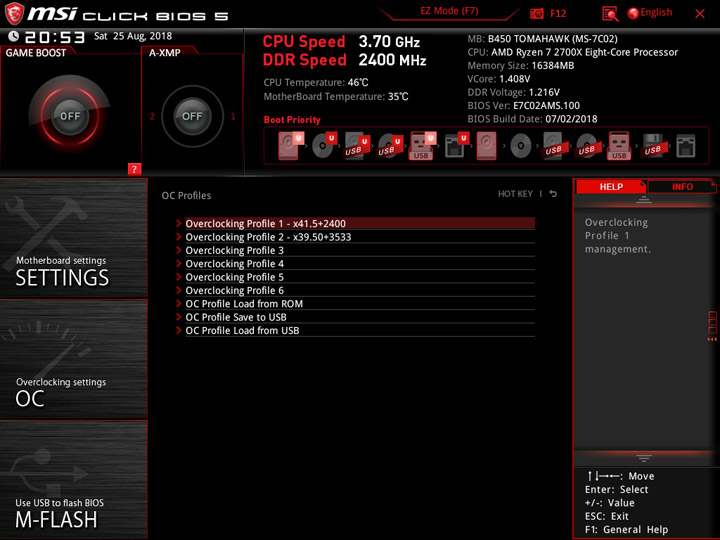Select the UEFI USB key boot icon
The image size is (720, 540).
pos(422,146)
